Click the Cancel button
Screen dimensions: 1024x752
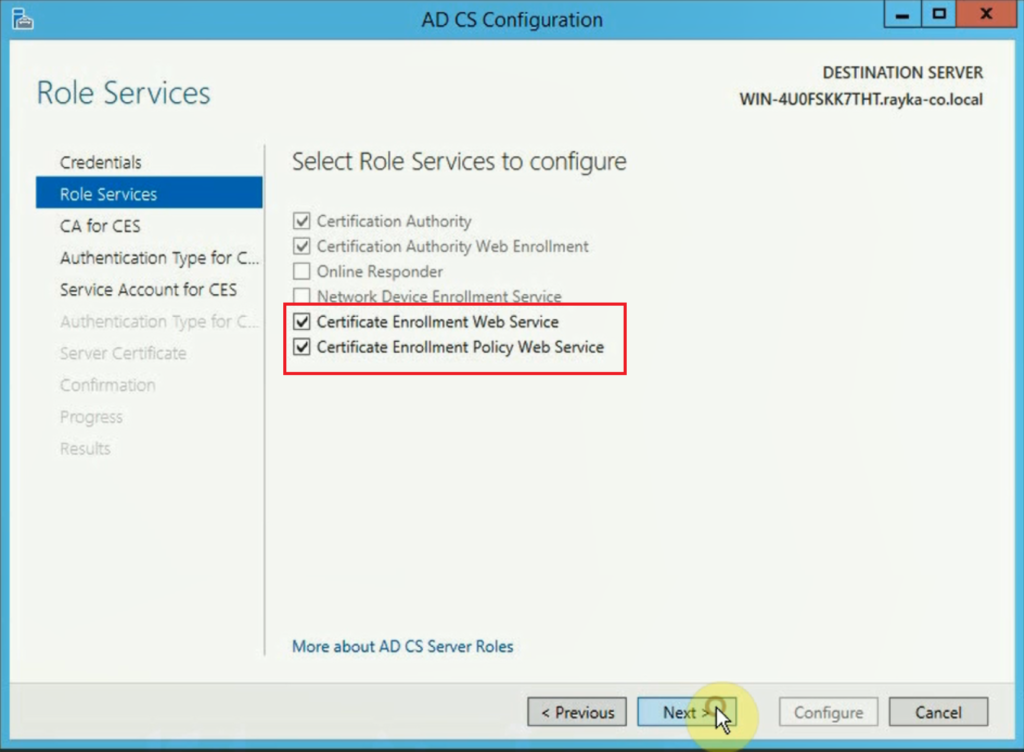pos(938,712)
